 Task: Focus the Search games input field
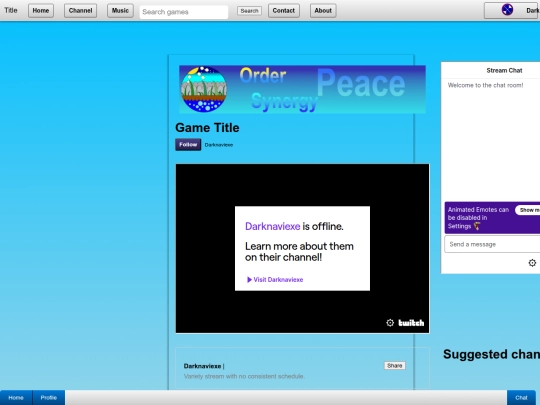[x=184, y=12]
